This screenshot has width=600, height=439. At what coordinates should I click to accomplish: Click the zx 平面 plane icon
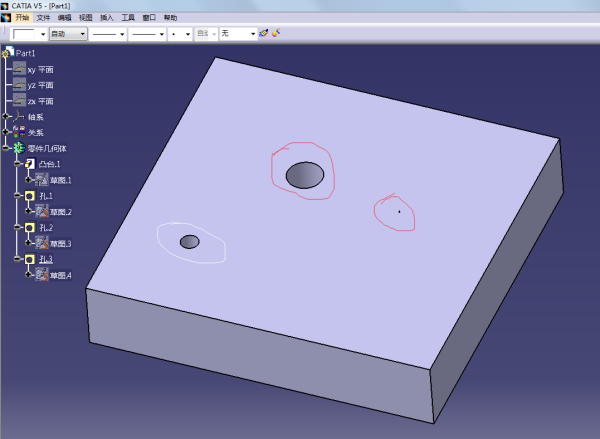(x=19, y=101)
